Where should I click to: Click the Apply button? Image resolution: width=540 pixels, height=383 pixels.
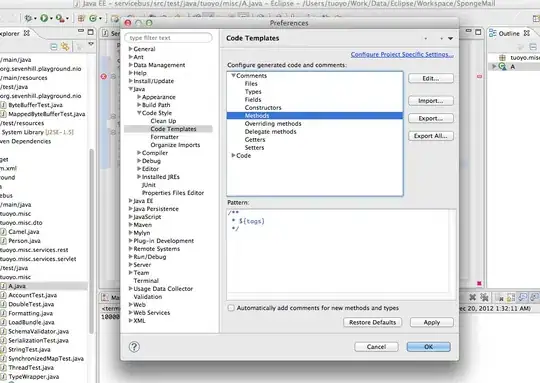pos(432,322)
